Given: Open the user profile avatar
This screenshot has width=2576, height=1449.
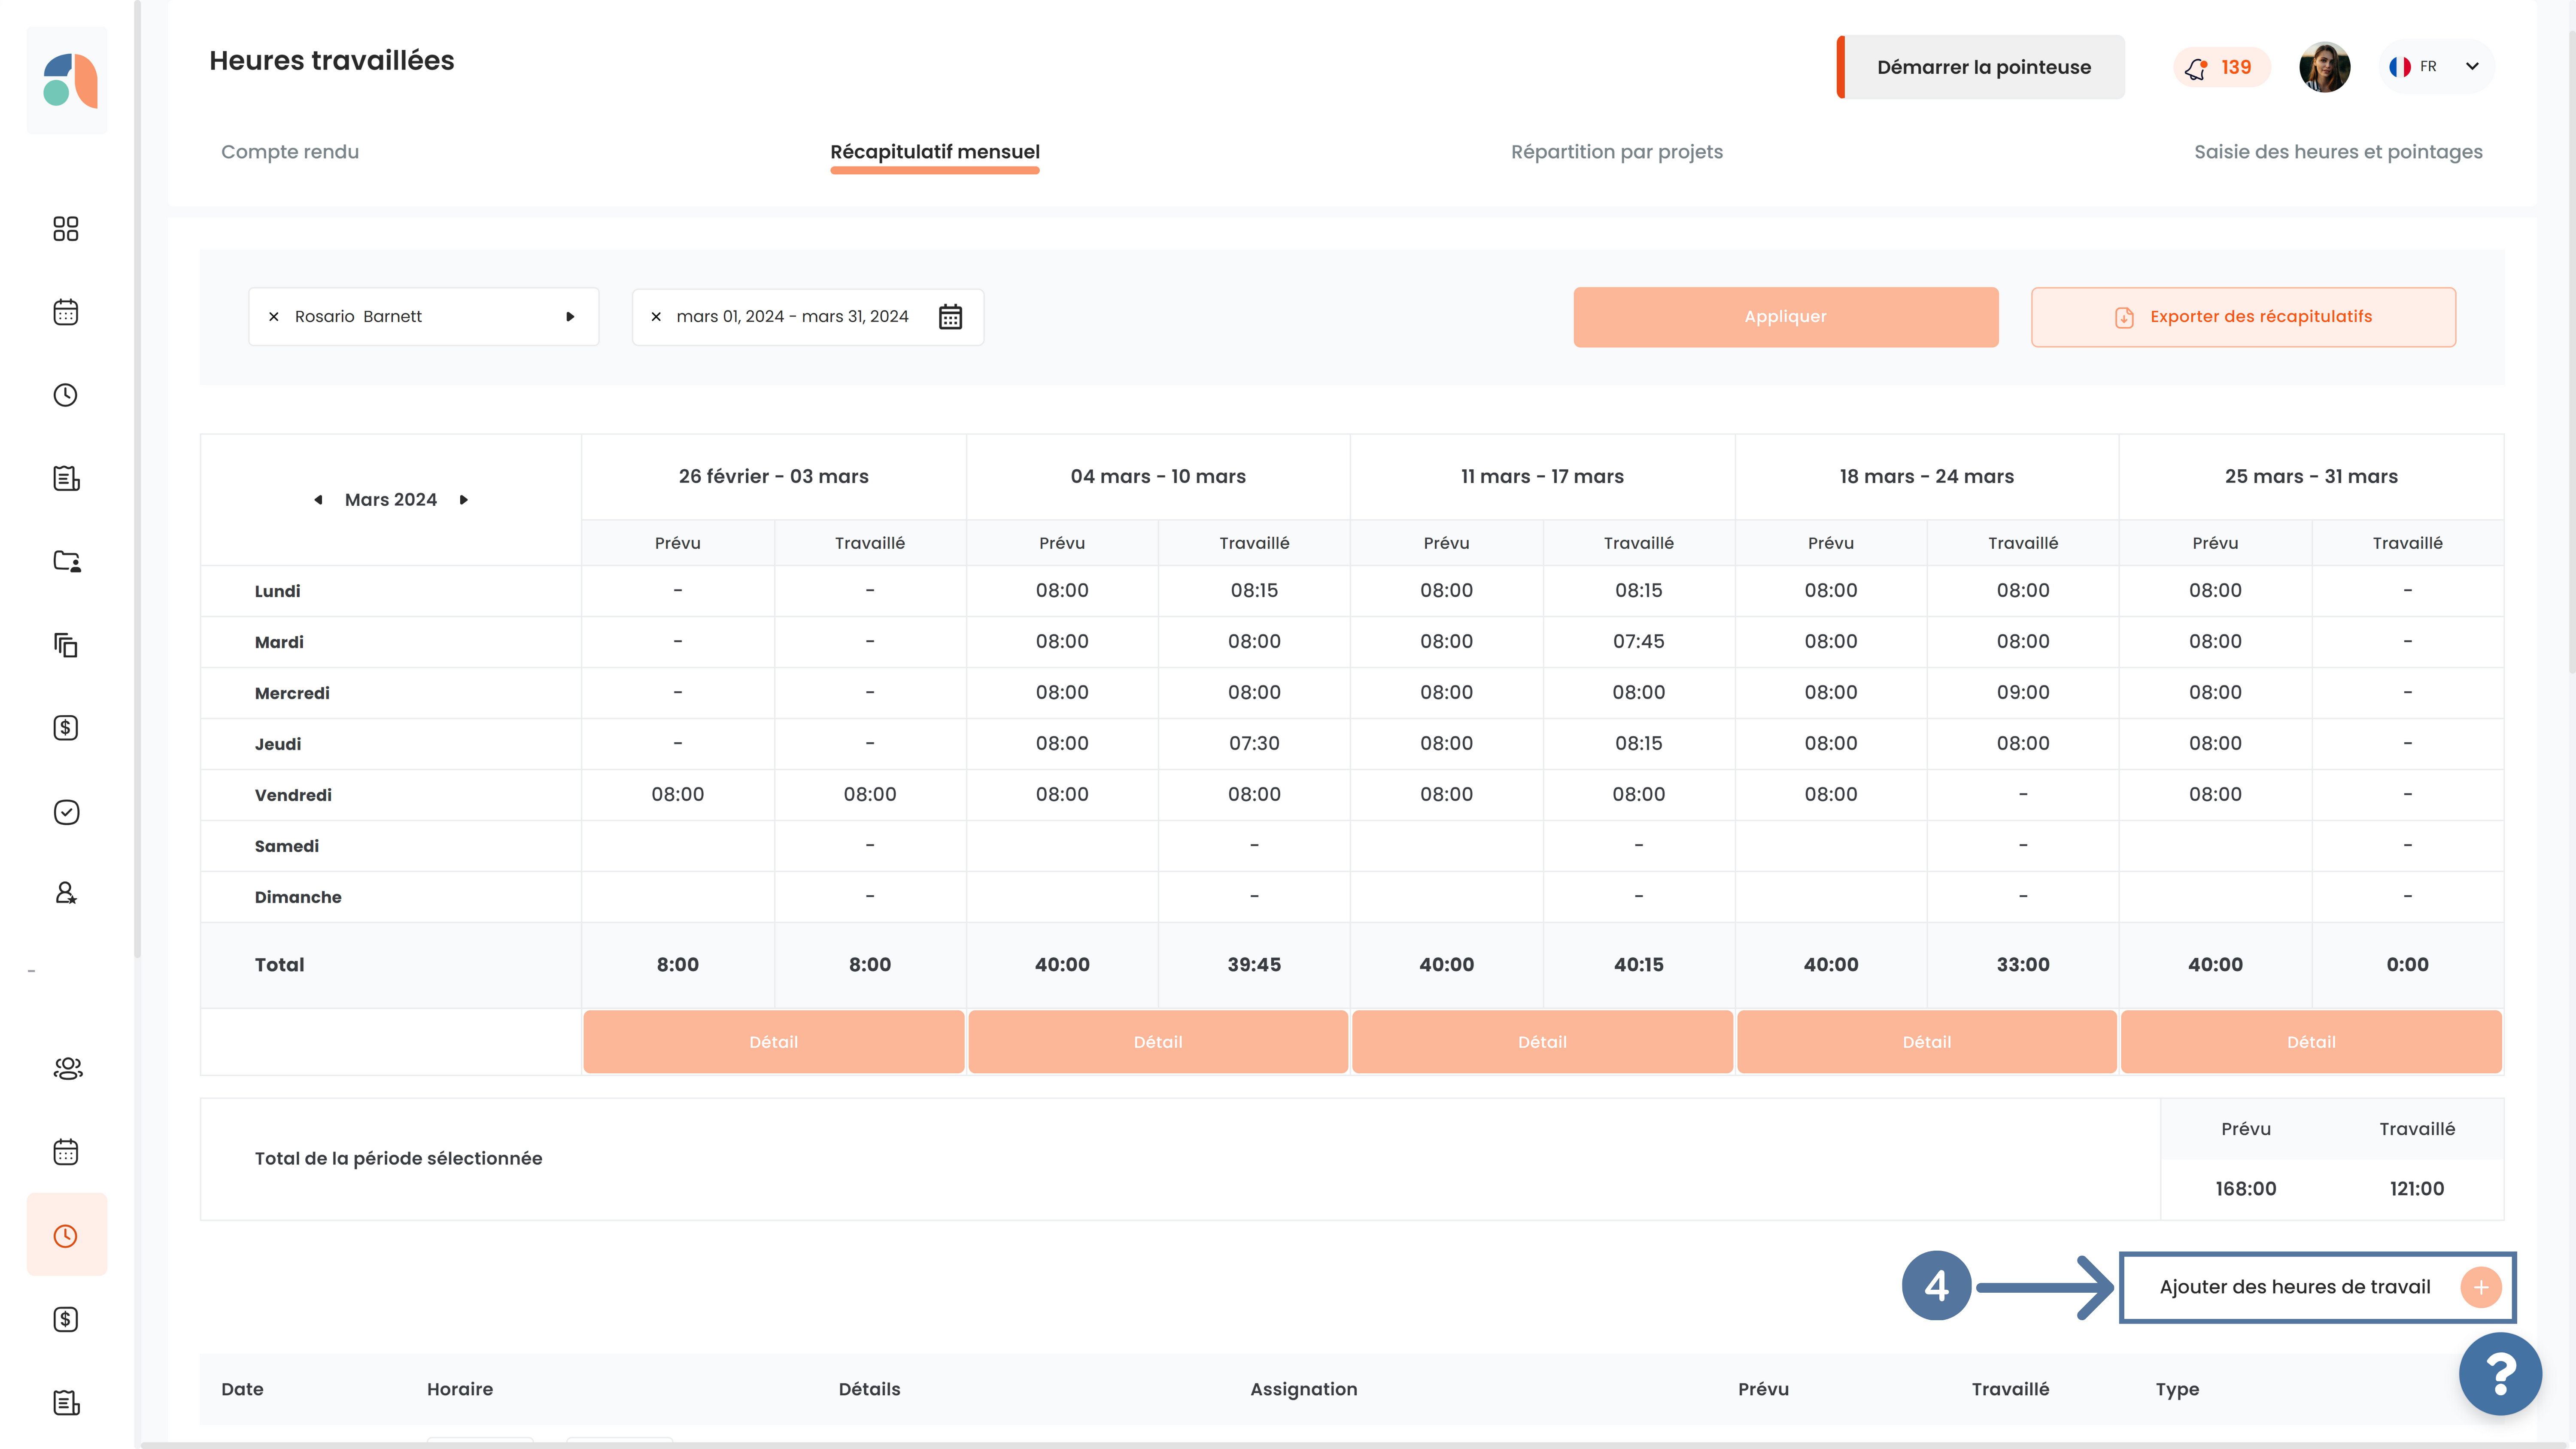Looking at the screenshot, I should [x=2324, y=67].
